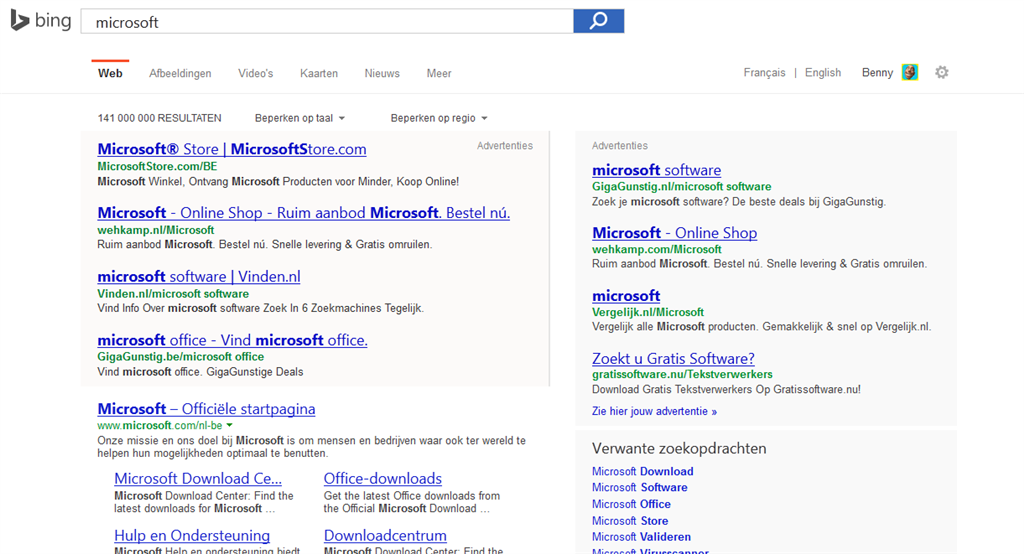The image size is (1024, 554).
Task: Open the Nieuws tab
Action: pyautogui.click(x=382, y=73)
